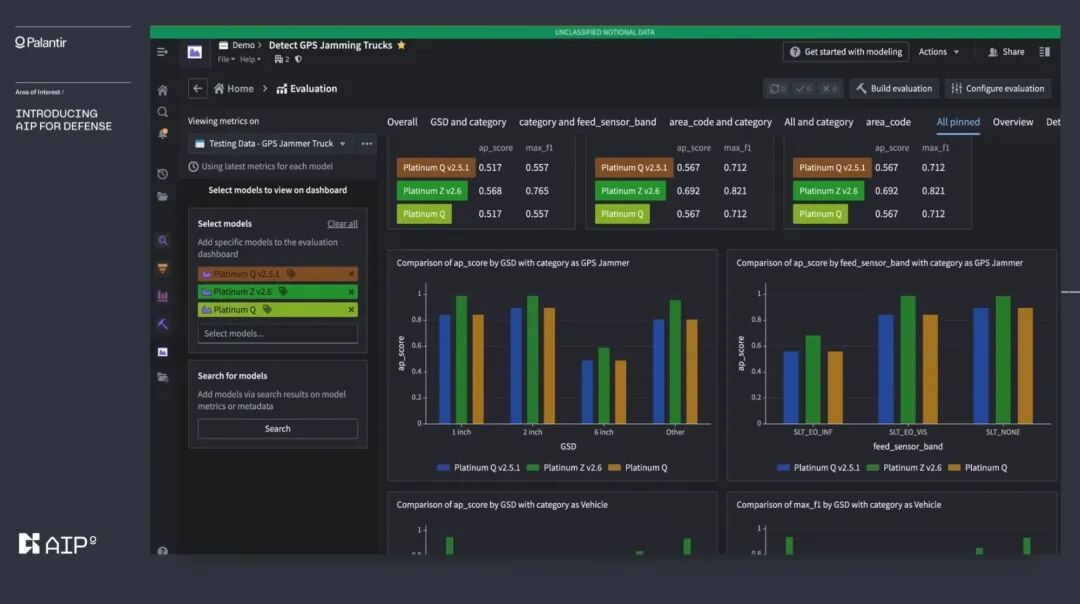Toggle Platinum Z v2.6 legend in the feed_sensor_band chart
The height and width of the screenshot is (604, 1080).
(x=904, y=468)
